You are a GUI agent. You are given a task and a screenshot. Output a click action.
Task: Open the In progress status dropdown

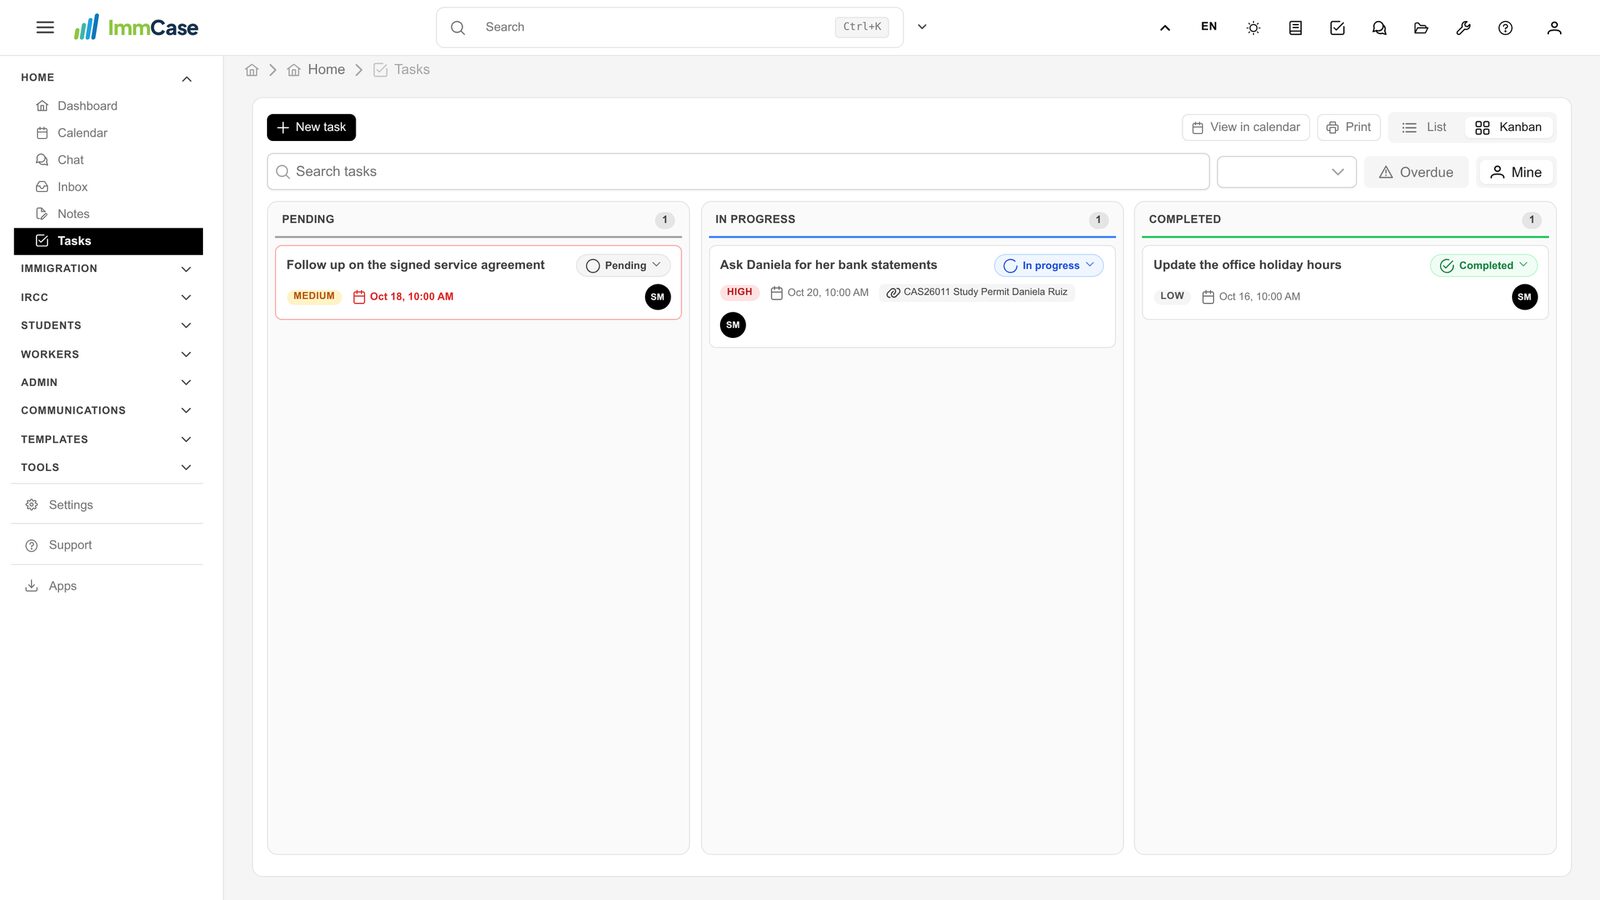[x=1049, y=265]
